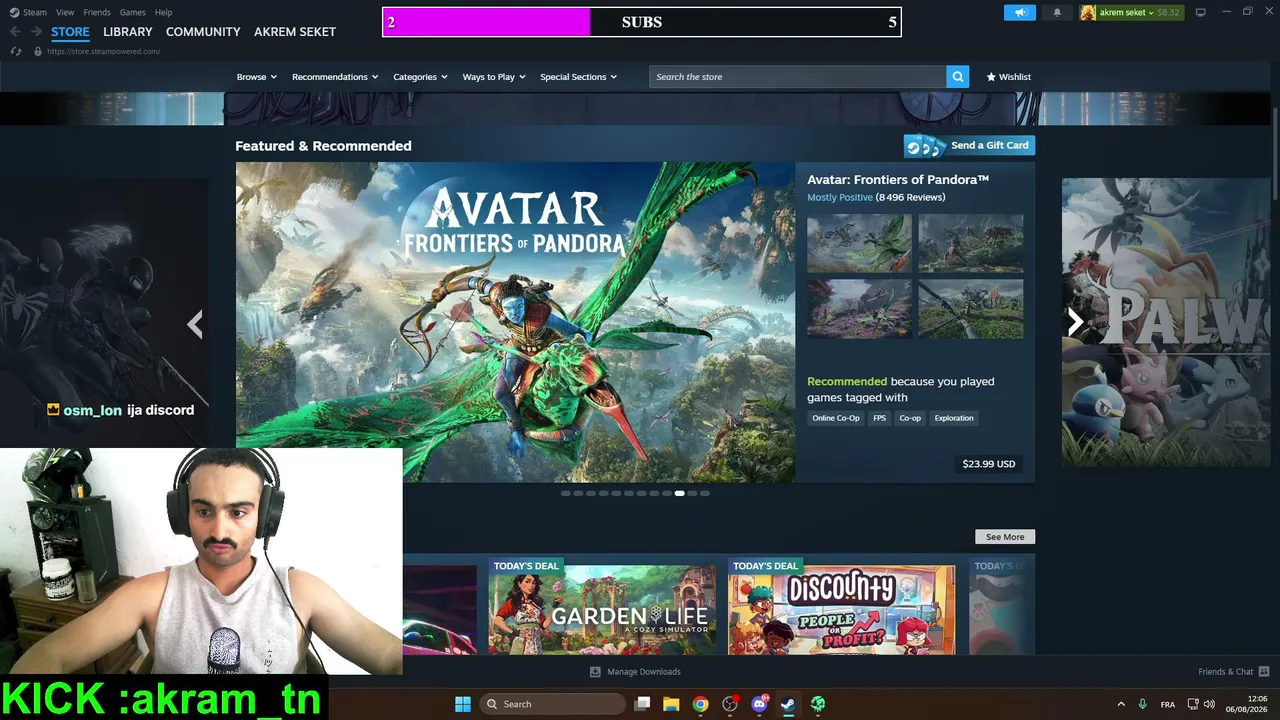The height and width of the screenshot is (720, 1280).
Task: Open the green Kick app on taskbar
Action: [x=818, y=704]
